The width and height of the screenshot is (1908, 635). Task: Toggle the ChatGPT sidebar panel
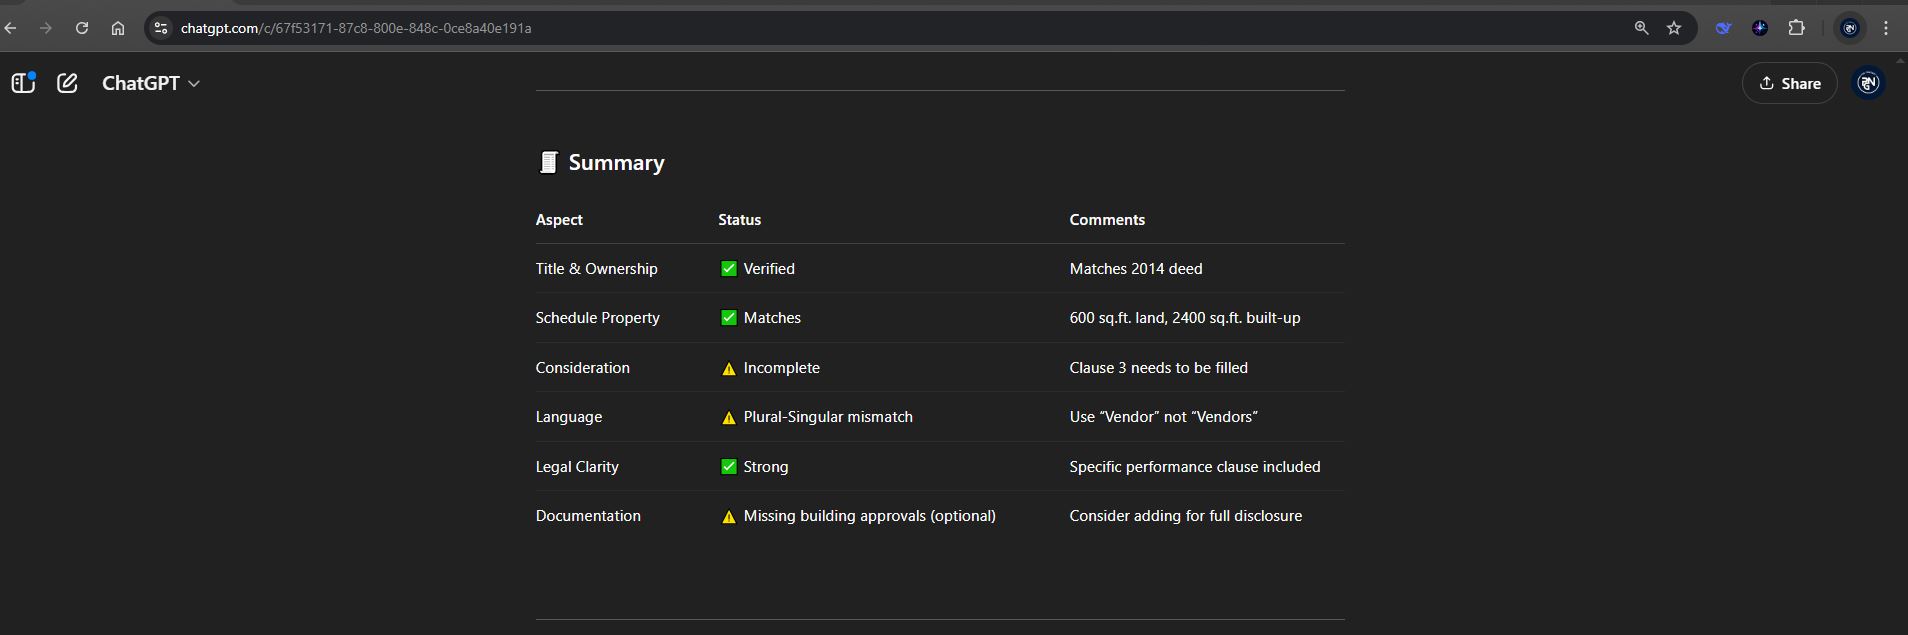coord(23,83)
